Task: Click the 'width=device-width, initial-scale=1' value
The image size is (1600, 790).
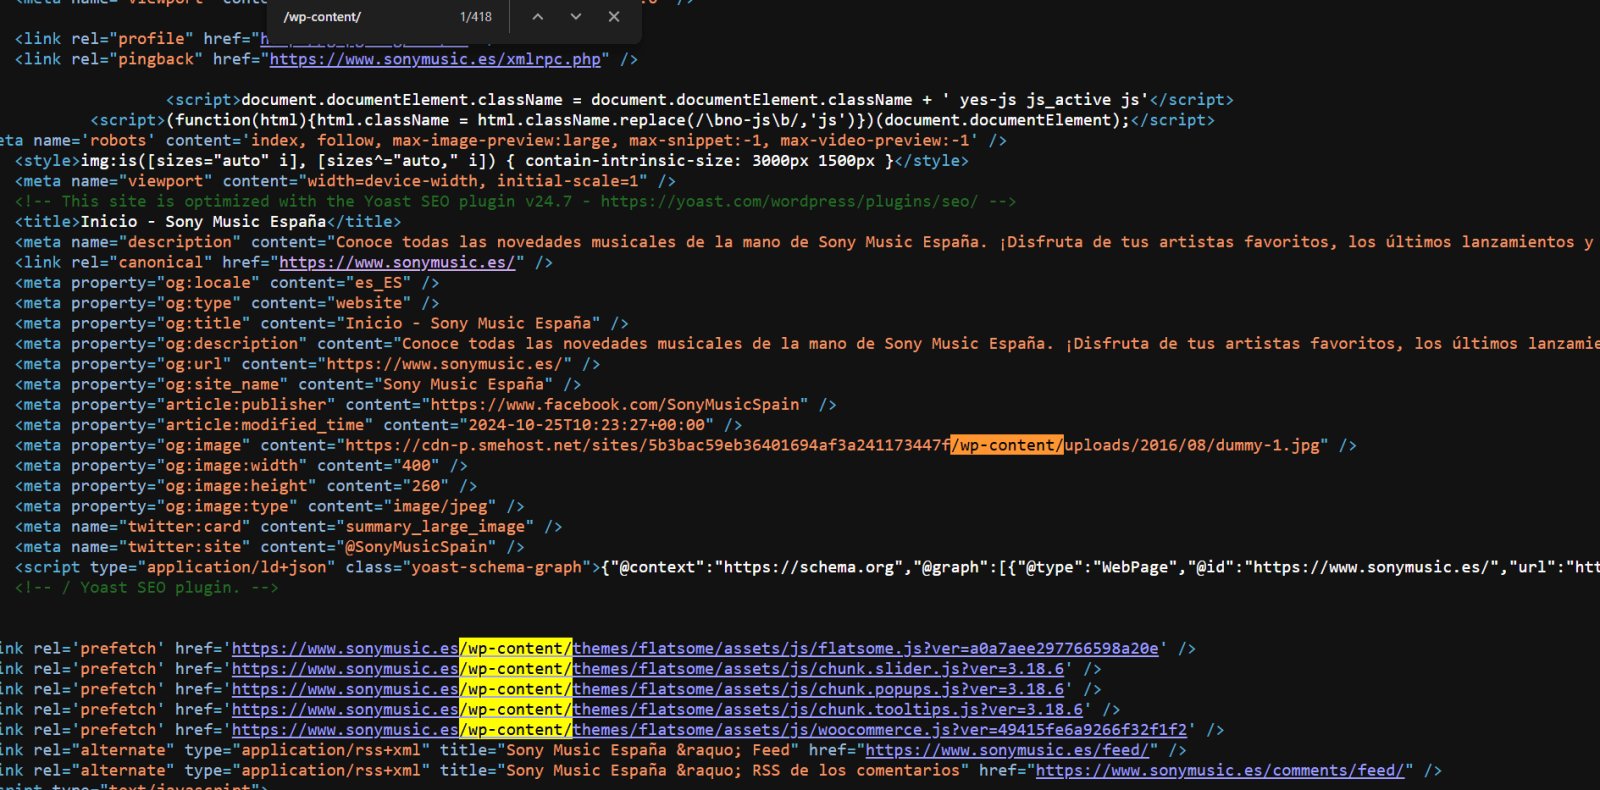Action: (474, 181)
